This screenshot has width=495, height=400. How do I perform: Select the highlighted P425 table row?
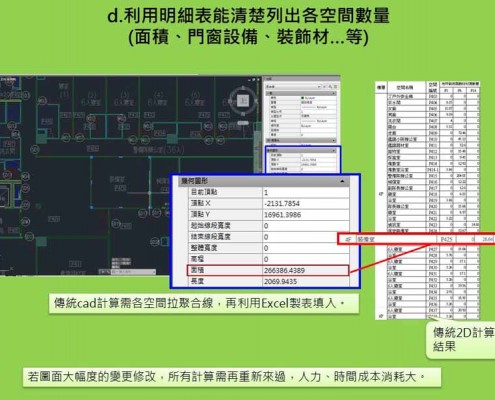click(416, 239)
